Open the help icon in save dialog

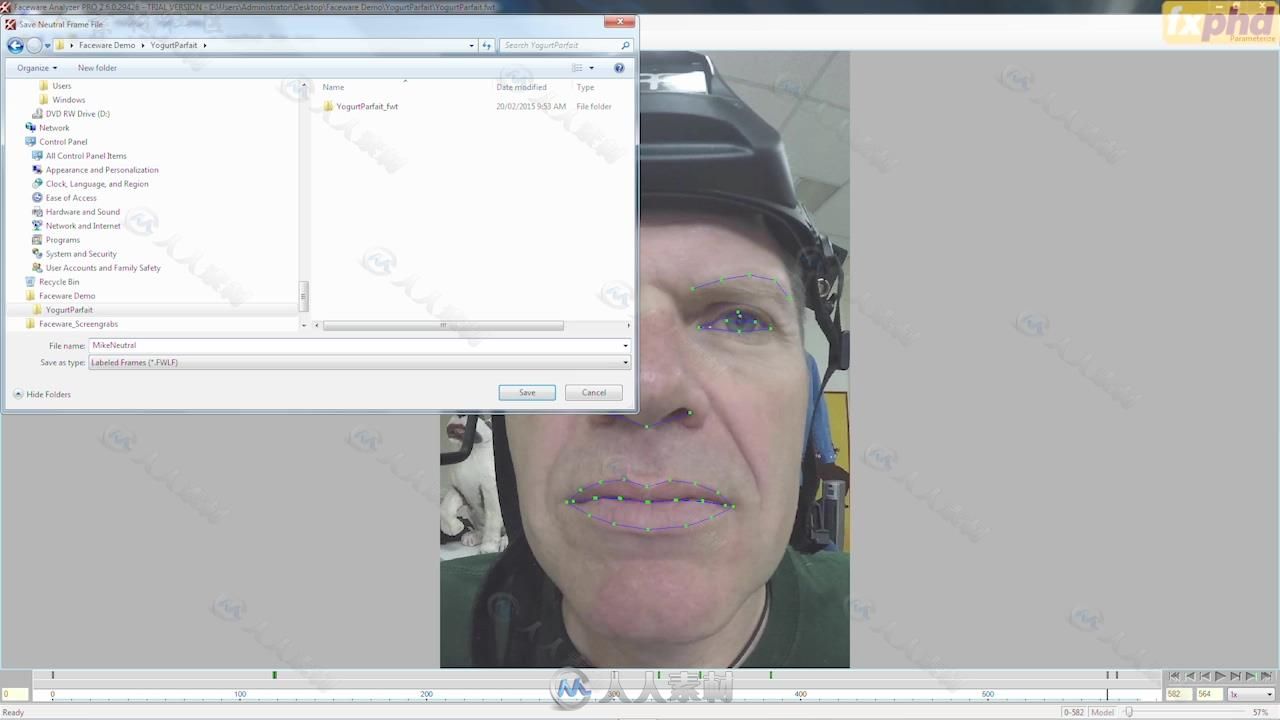coord(619,68)
